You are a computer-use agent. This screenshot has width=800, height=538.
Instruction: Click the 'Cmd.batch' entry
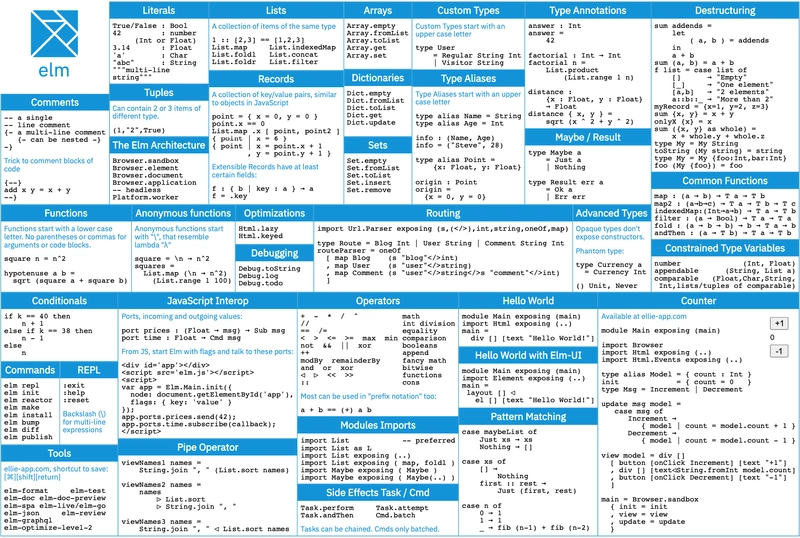click(x=395, y=516)
